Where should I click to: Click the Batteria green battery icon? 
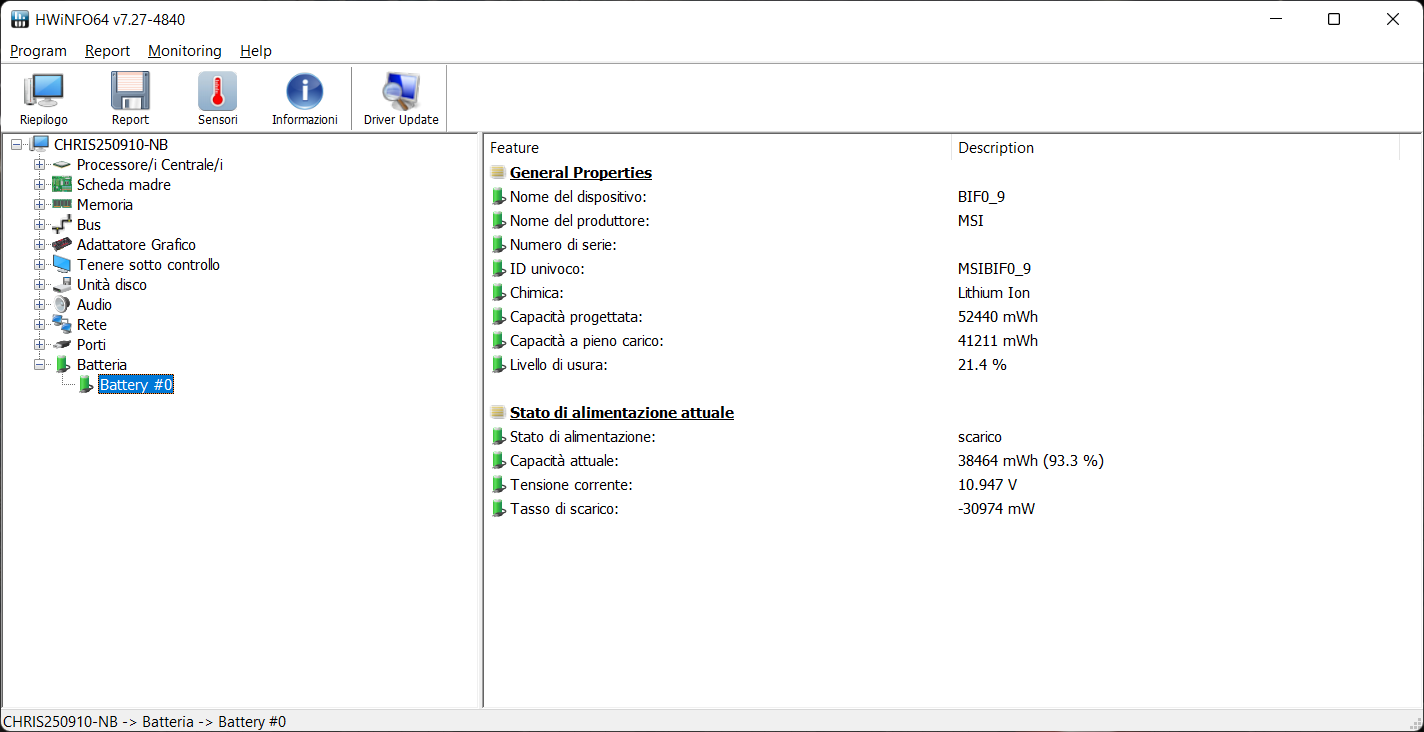(x=62, y=365)
